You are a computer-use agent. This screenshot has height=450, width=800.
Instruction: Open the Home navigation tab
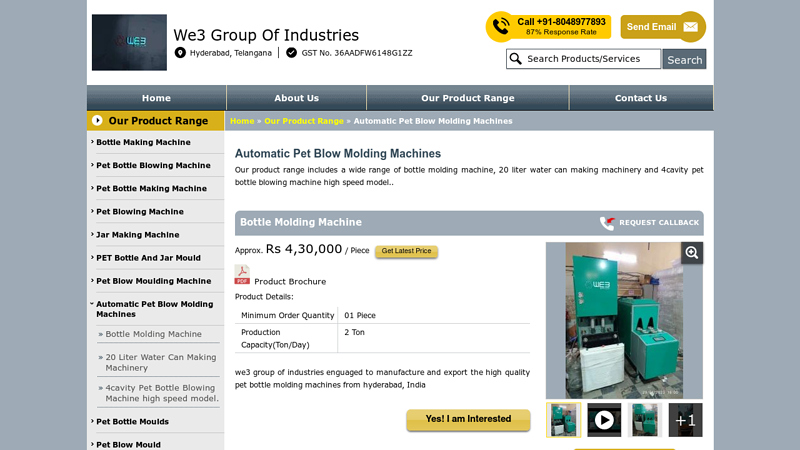156,98
